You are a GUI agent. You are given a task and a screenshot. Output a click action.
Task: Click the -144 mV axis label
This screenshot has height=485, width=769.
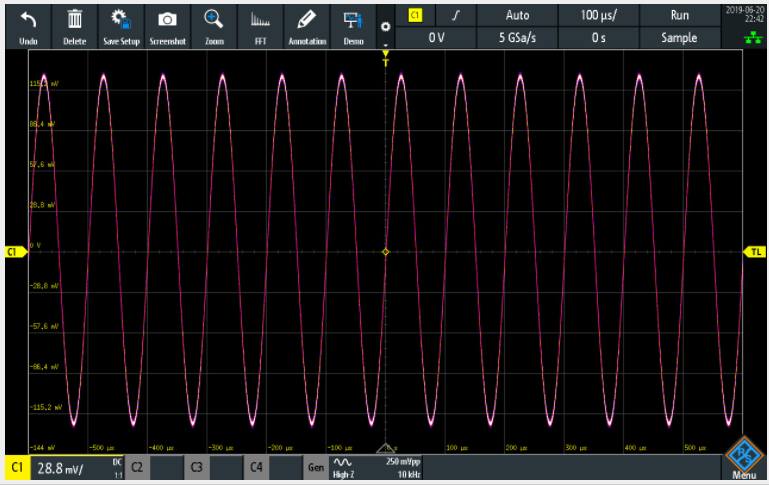pos(43,448)
